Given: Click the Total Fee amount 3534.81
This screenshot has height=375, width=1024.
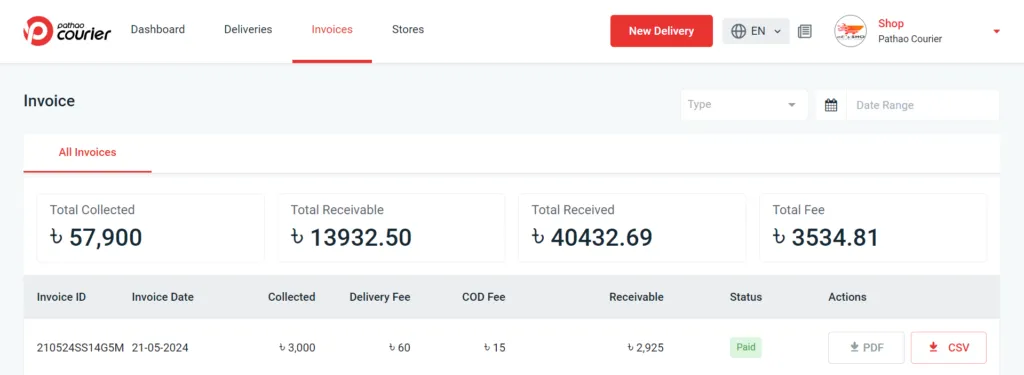Looking at the screenshot, I should [825, 238].
